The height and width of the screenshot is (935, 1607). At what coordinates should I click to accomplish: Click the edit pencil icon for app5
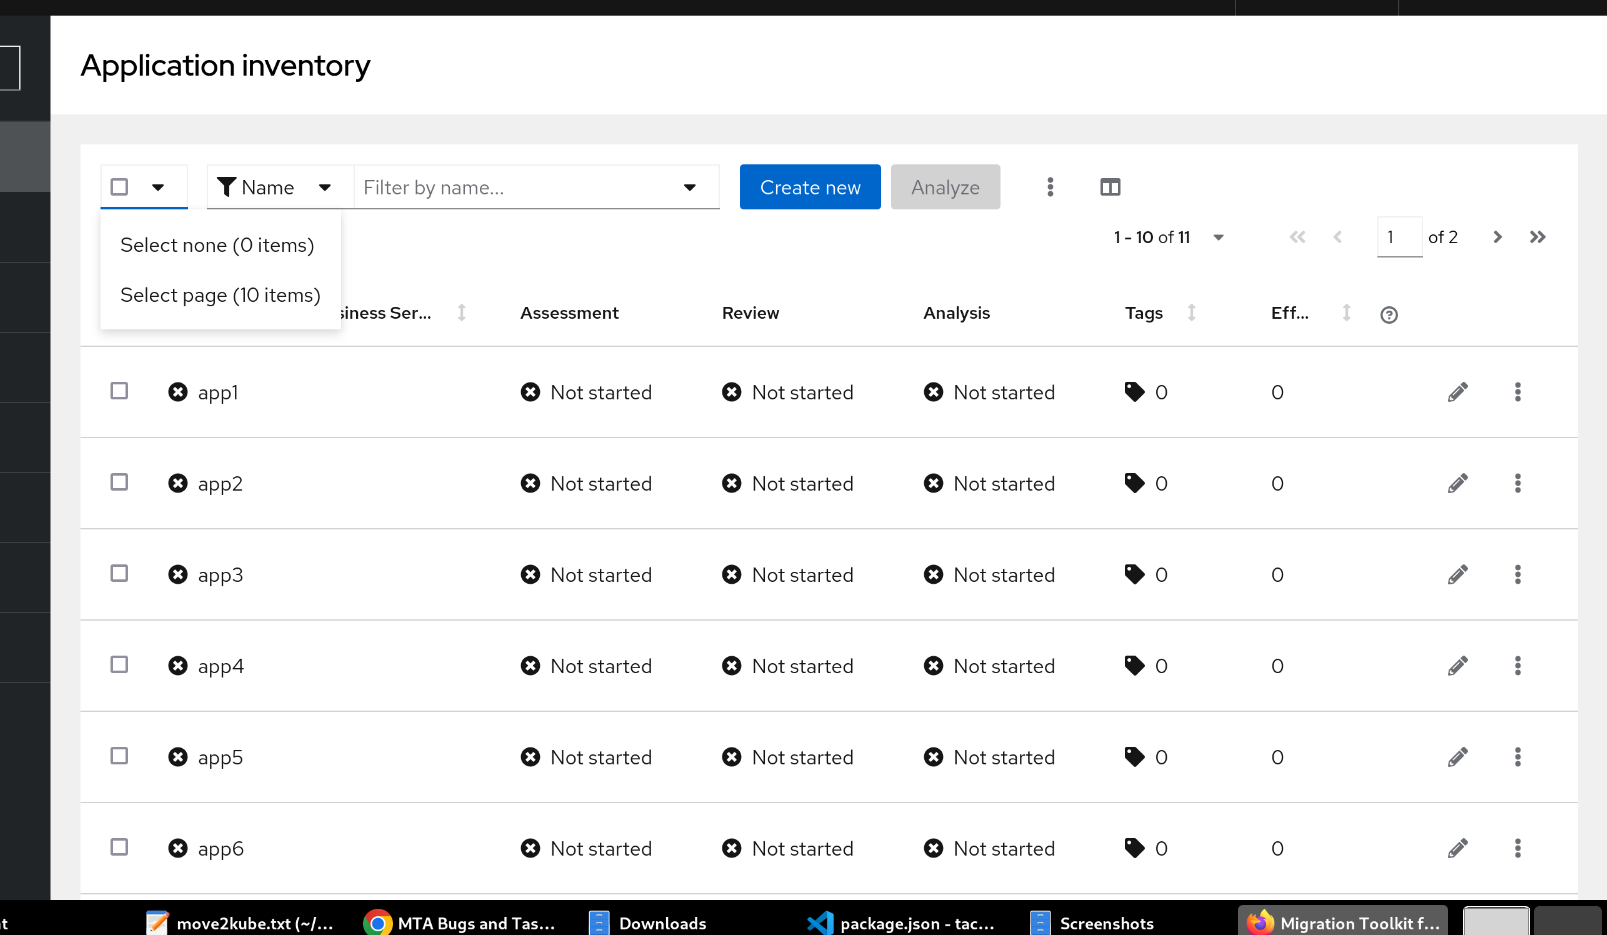(1458, 757)
